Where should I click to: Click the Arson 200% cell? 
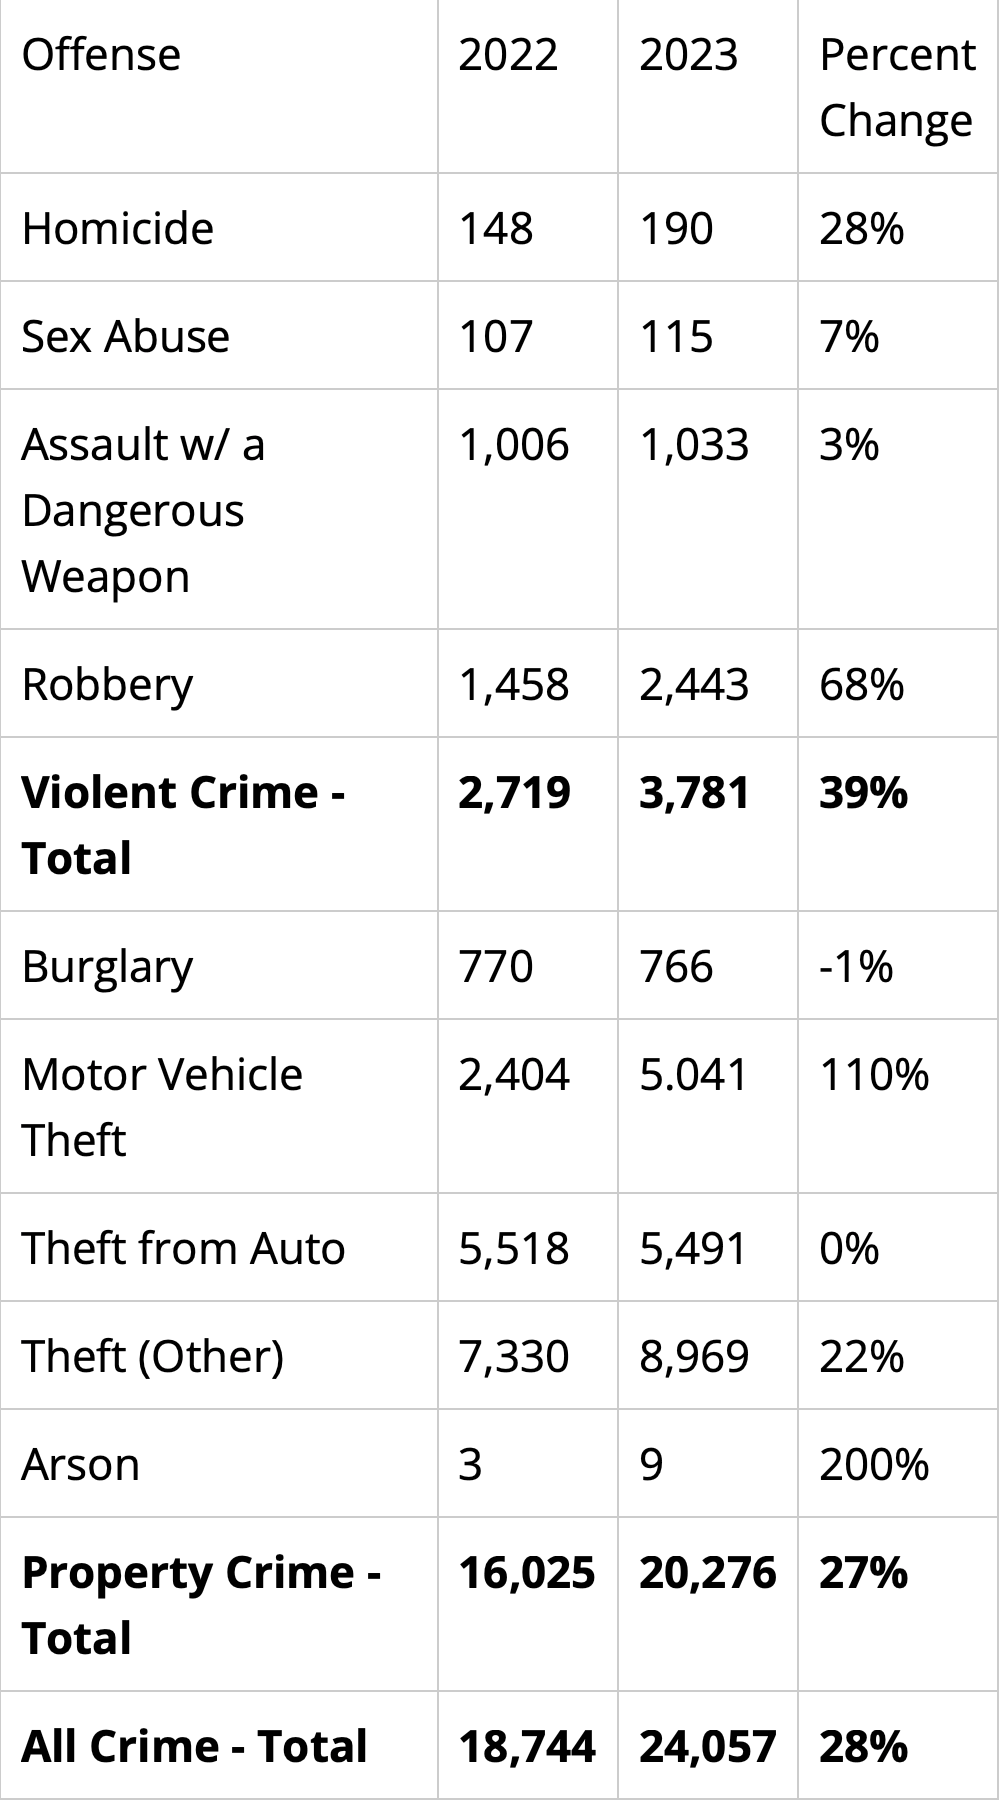[x=874, y=1464]
